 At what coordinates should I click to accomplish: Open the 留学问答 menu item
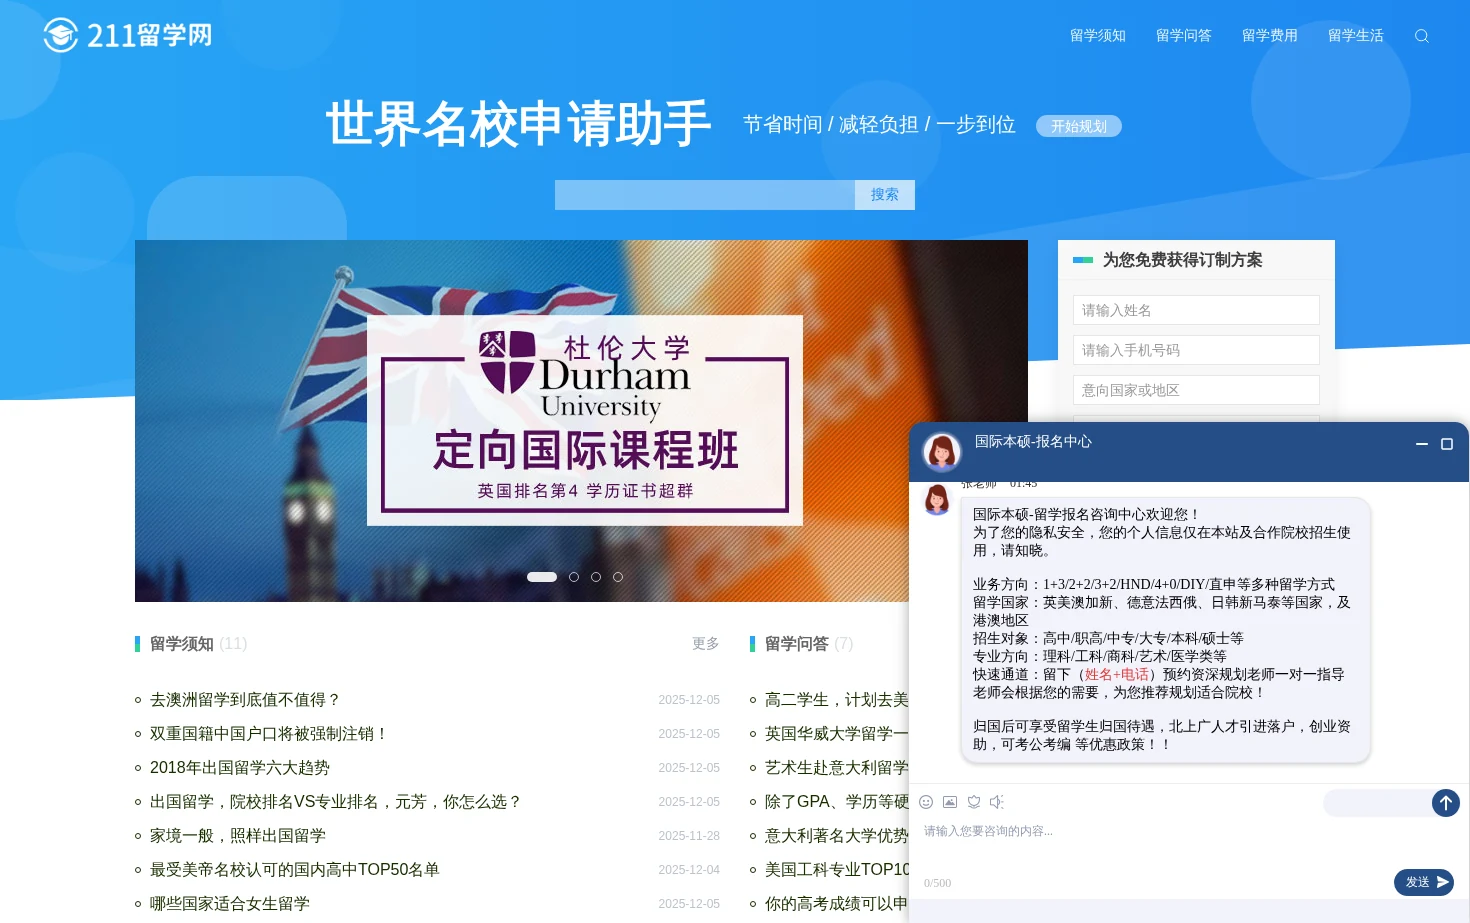point(1184,36)
